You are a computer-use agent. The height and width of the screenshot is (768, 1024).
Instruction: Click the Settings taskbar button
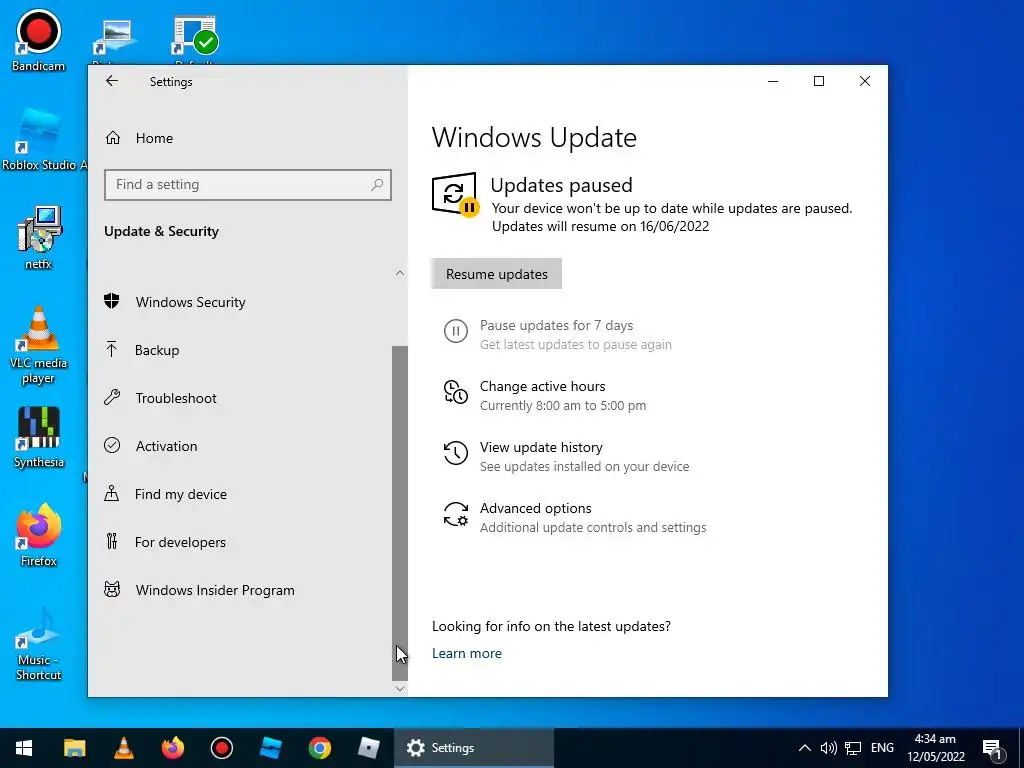[x=473, y=748]
